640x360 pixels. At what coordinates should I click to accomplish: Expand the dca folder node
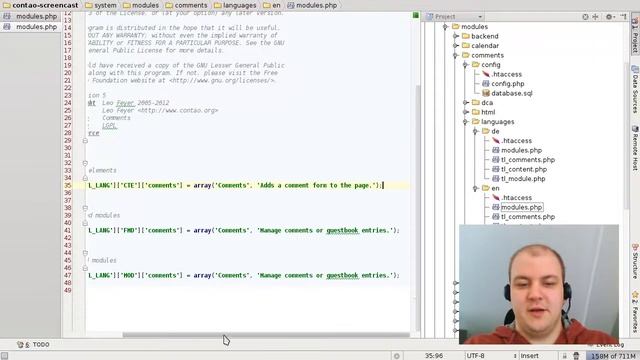[x=466, y=102]
